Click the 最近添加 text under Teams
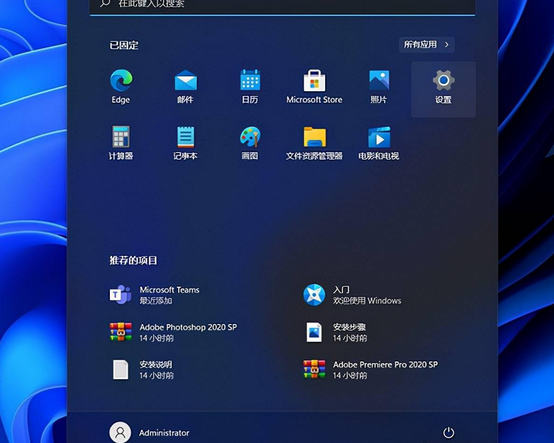554x443 pixels. 156,301
